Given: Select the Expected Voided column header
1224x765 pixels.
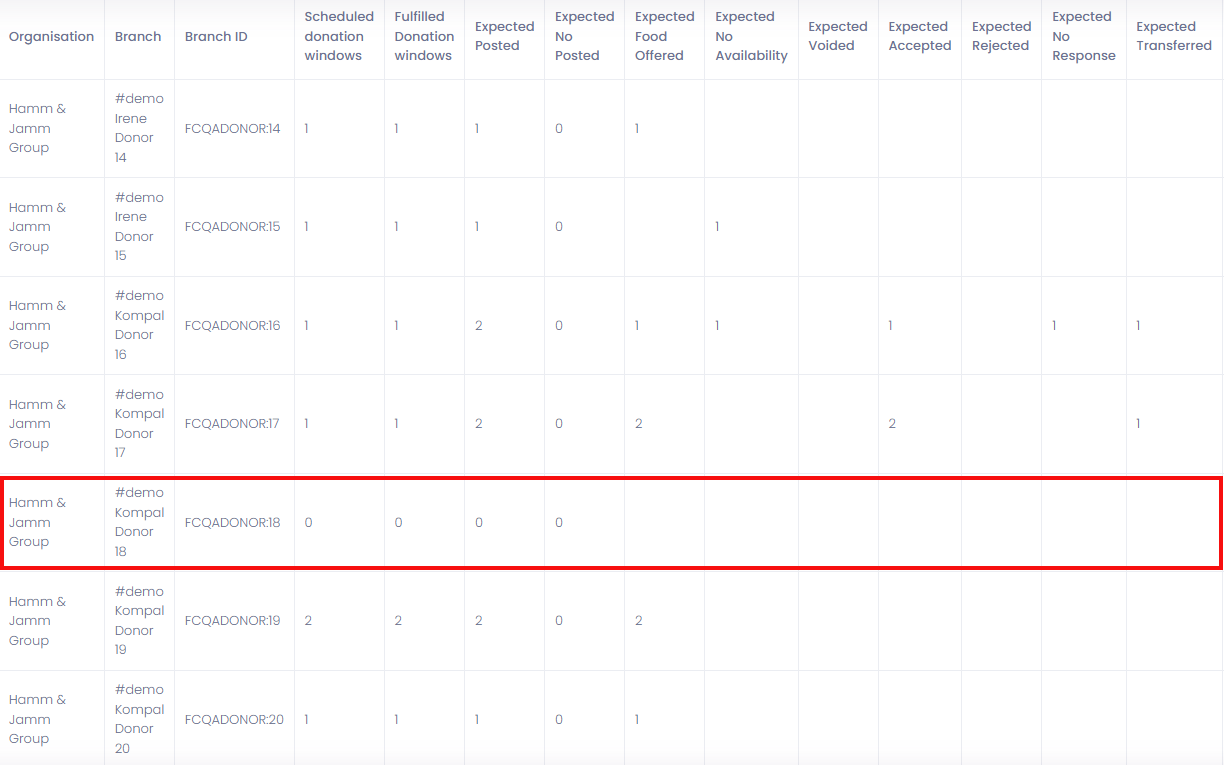Looking at the screenshot, I should (x=837, y=37).
